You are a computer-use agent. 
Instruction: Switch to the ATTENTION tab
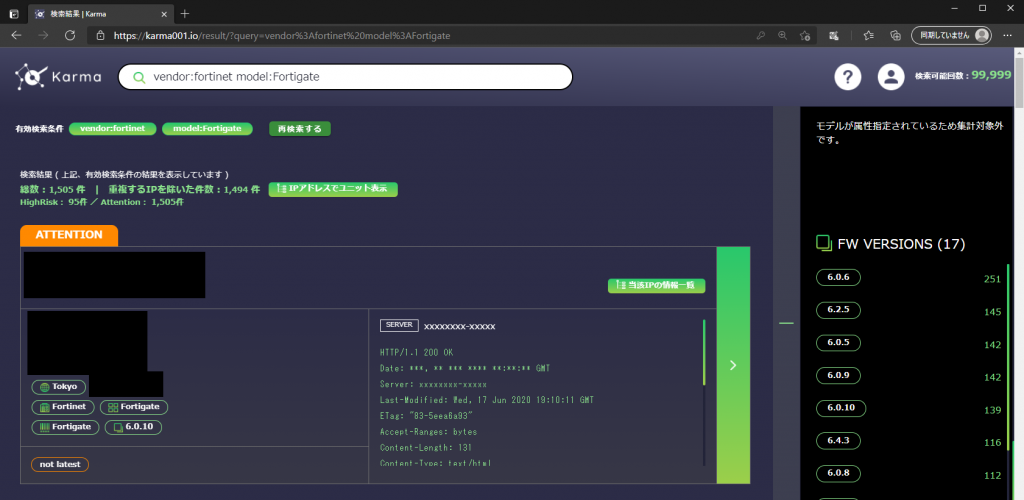[x=69, y=235]
